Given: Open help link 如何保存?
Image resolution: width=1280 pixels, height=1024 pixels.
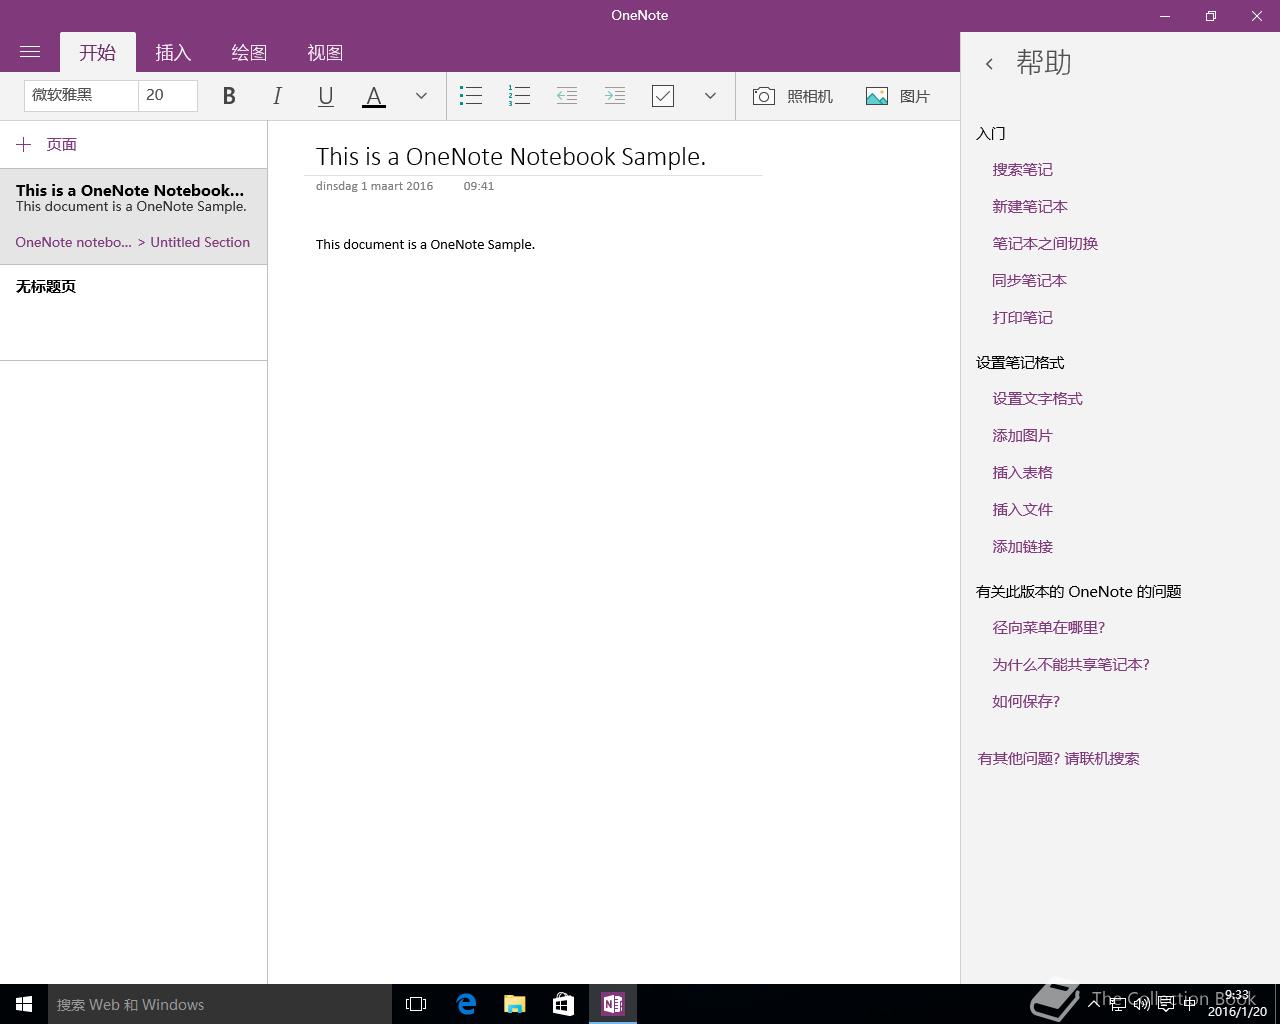Looking at the screenshot, I should [x=1026, y=702].
